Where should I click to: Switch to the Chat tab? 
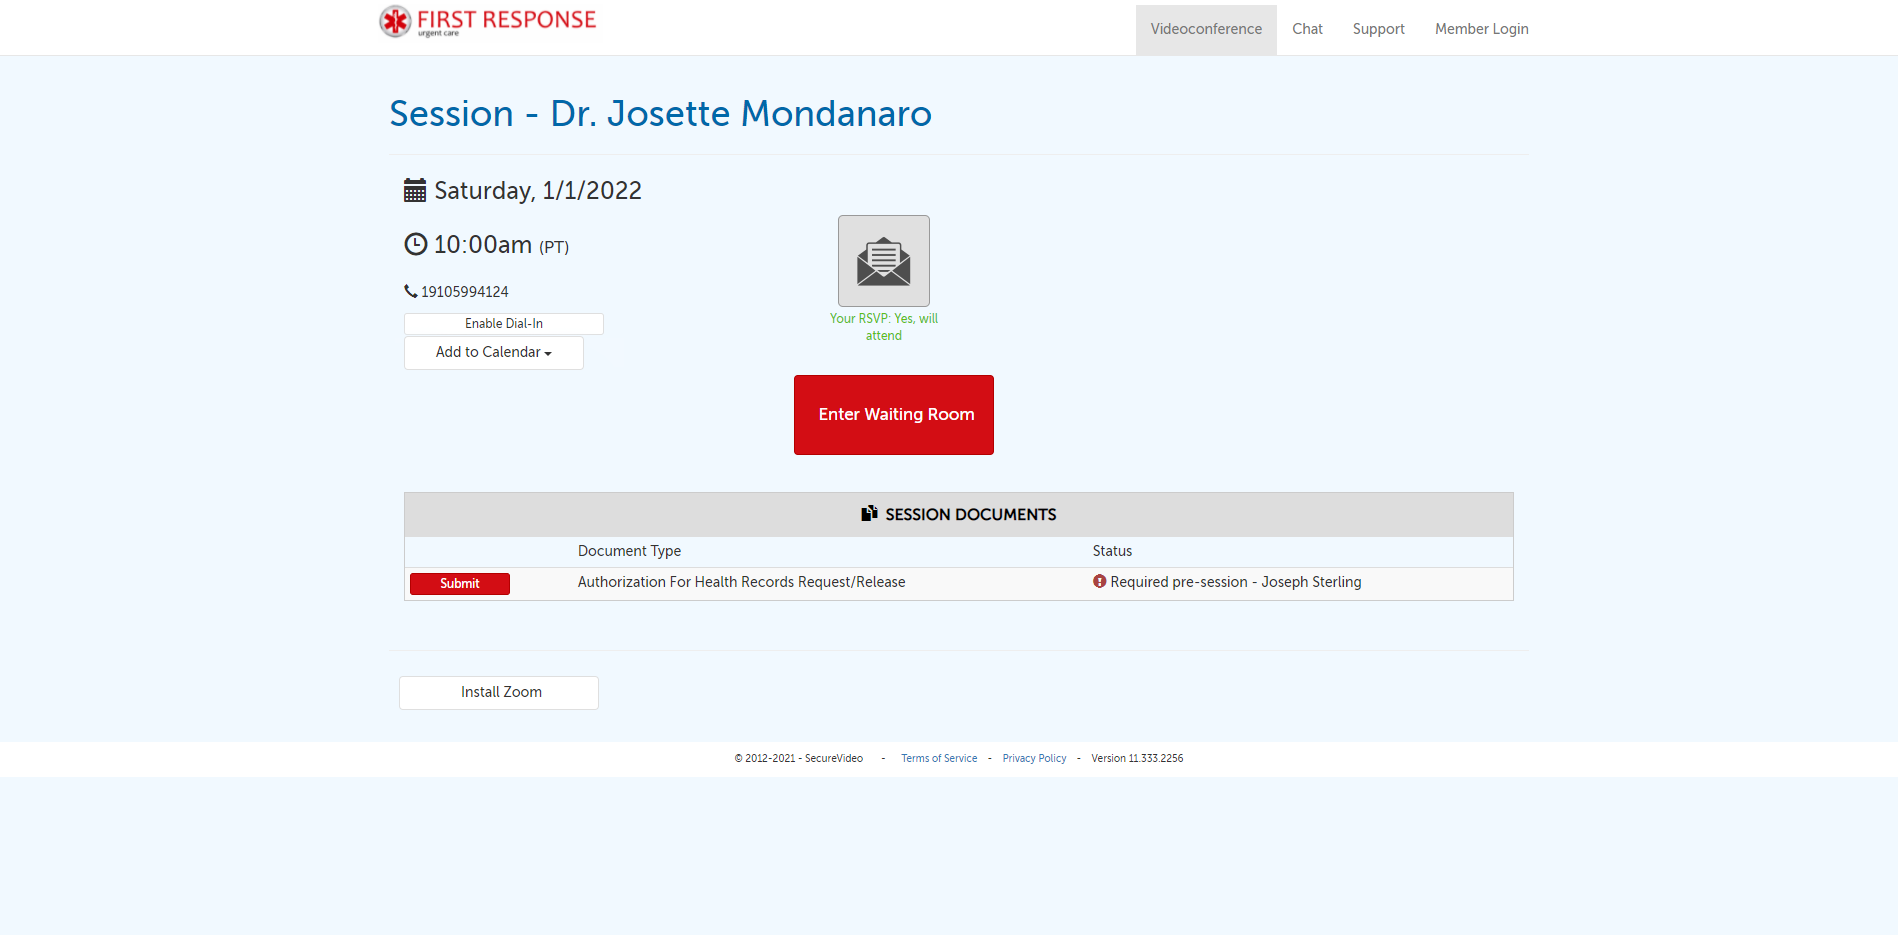pos(1307,29)
